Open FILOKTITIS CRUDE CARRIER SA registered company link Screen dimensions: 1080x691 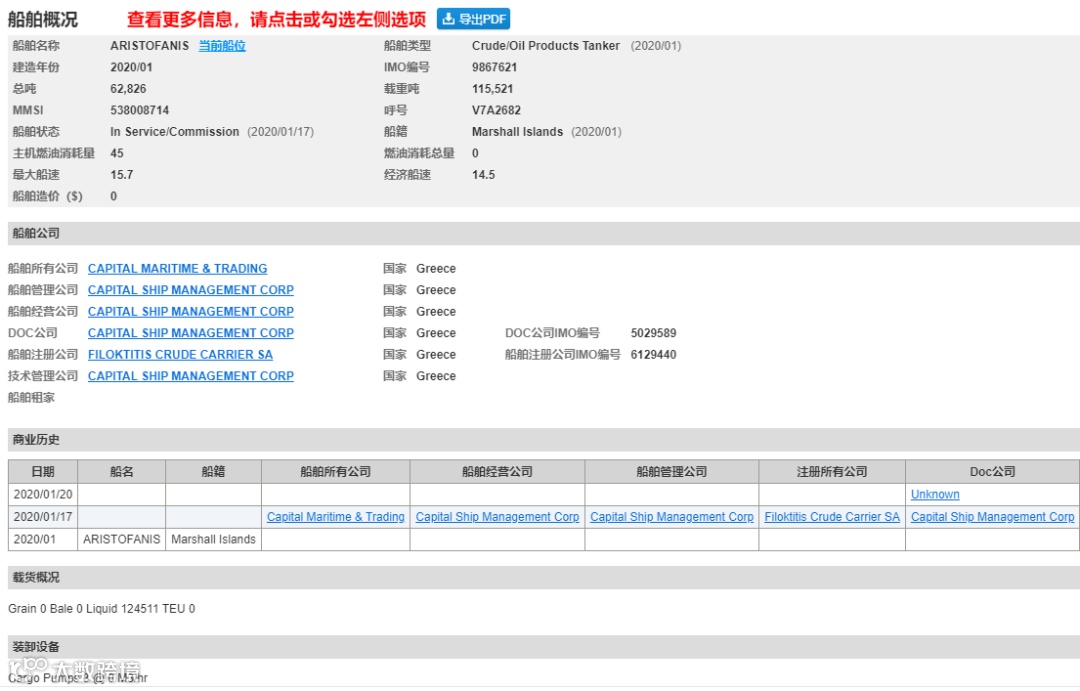[x=180, y=355]
